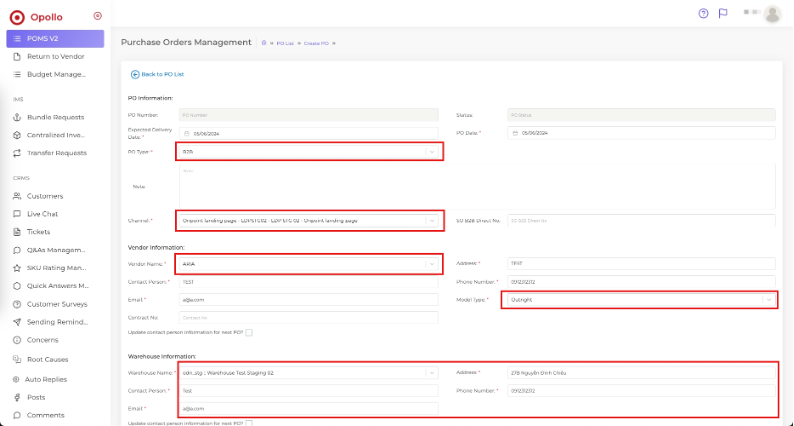
Task: Click calendar icon in PO Date field
Action: tap(515, 133)
